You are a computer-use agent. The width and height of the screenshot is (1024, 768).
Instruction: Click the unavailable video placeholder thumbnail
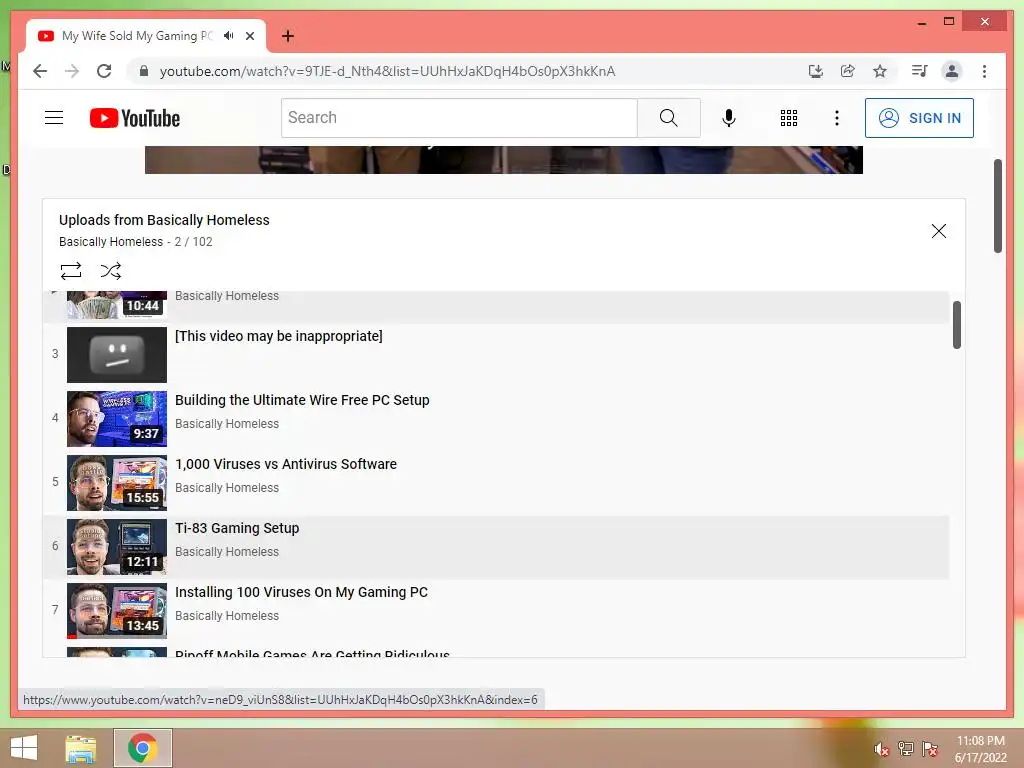pos(117,355)
